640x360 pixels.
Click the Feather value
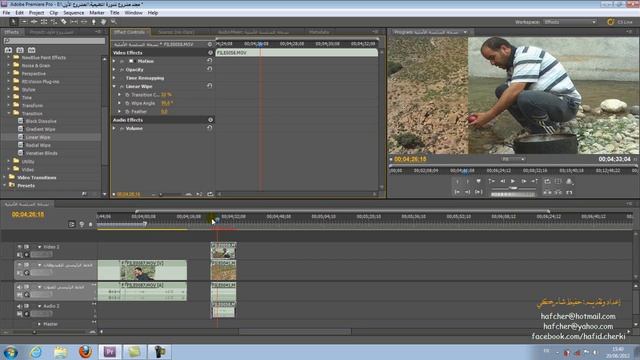point(164,111)
